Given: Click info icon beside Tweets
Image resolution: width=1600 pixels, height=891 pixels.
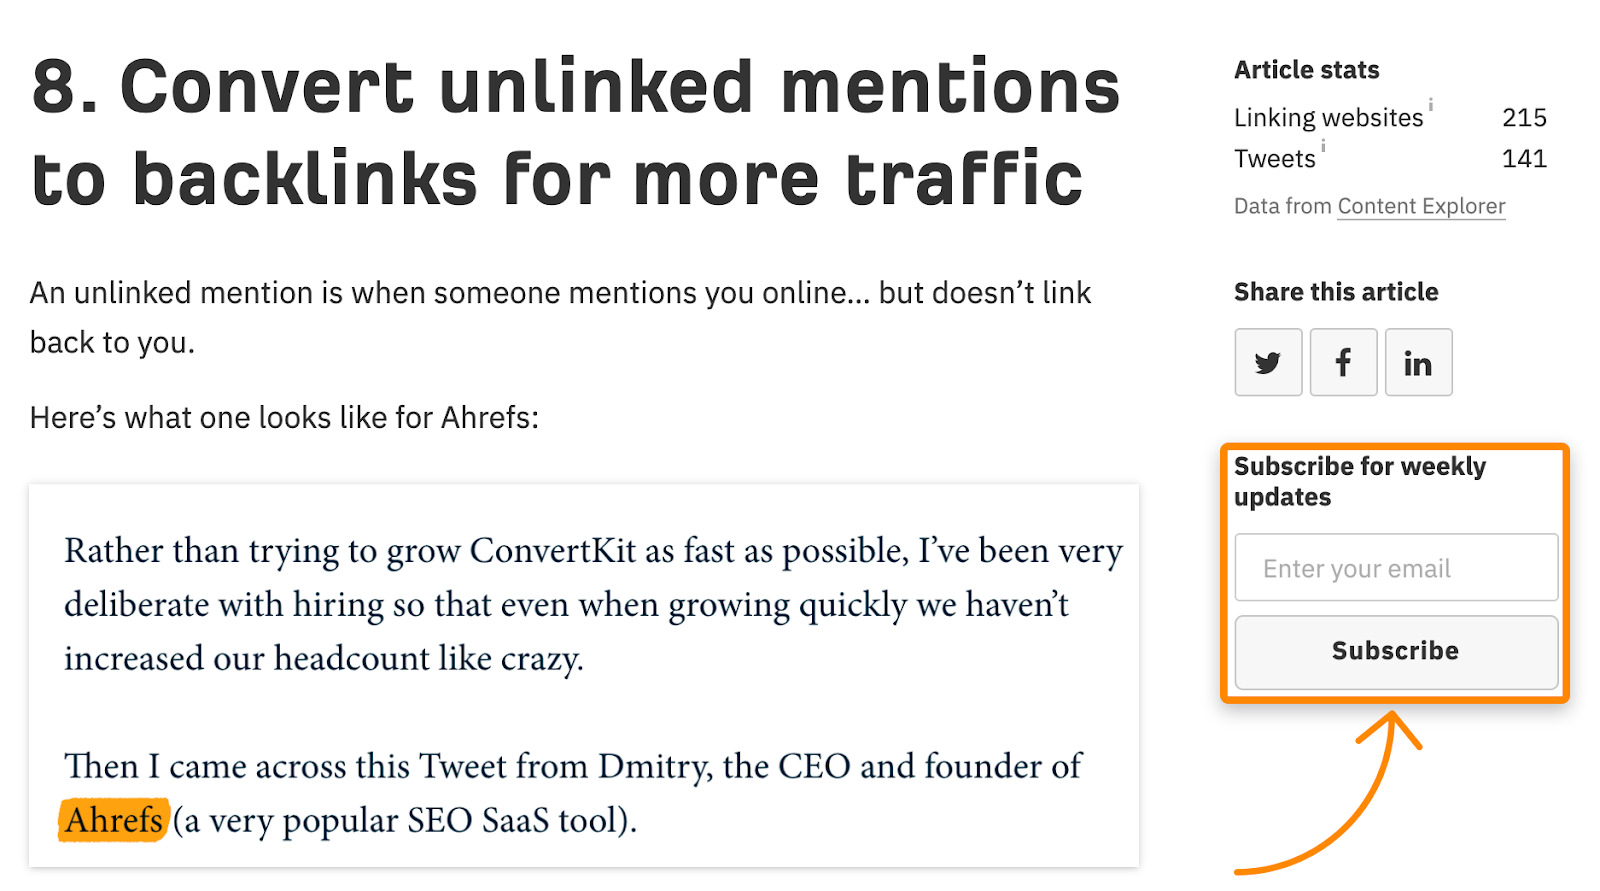Looking at the screenshot, I should click(x=1323, y=146).
